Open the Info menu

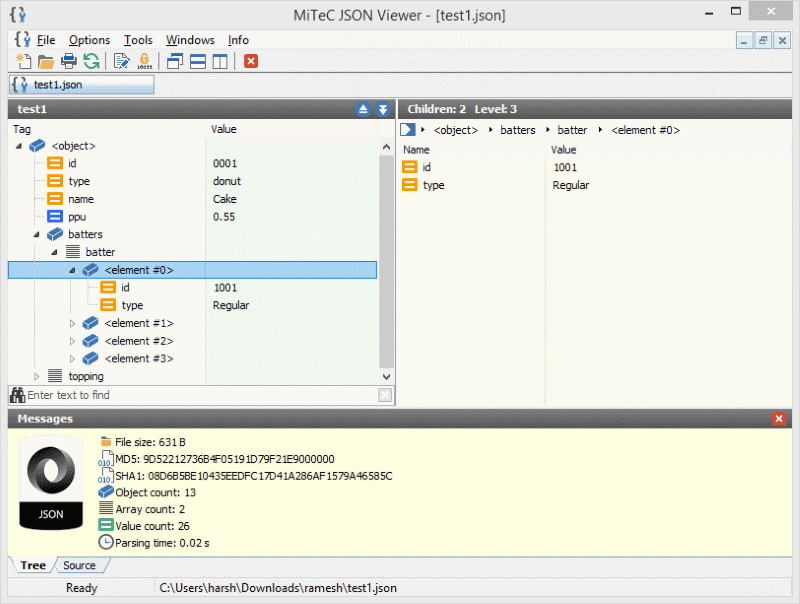[x=238, y=40]
